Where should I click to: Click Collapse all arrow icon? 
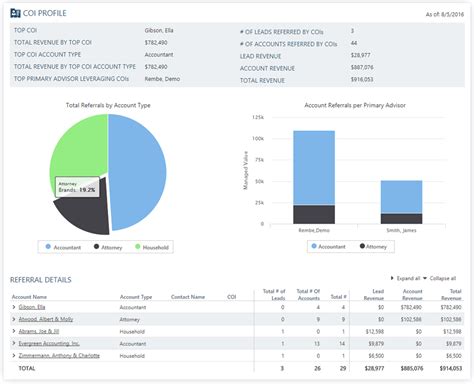coord(425,278)
